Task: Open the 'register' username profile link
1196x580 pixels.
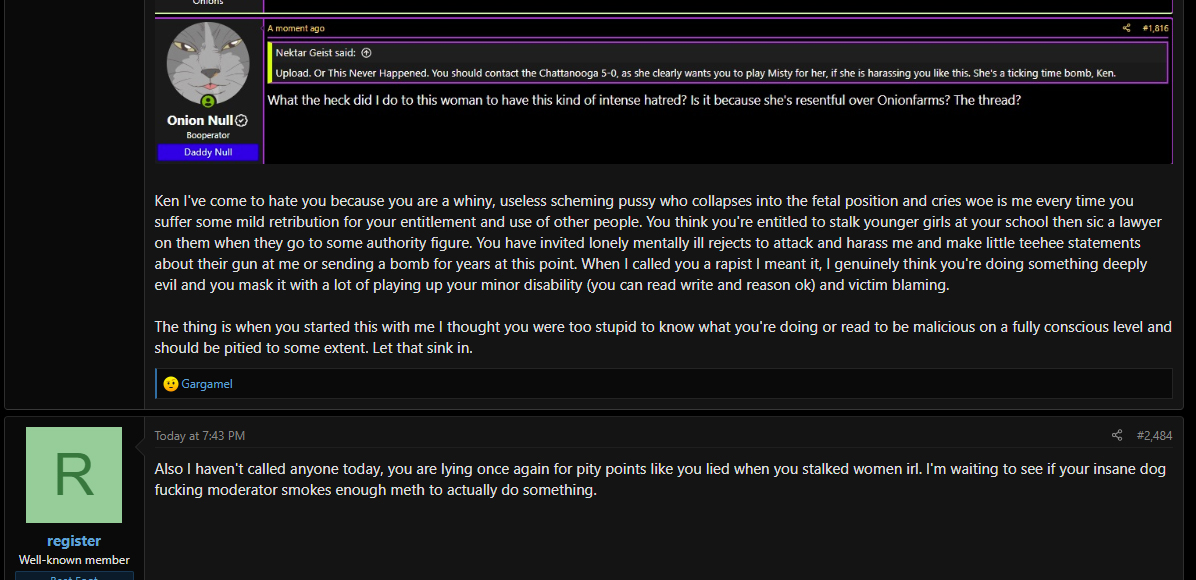Action: tap(74, 541)
